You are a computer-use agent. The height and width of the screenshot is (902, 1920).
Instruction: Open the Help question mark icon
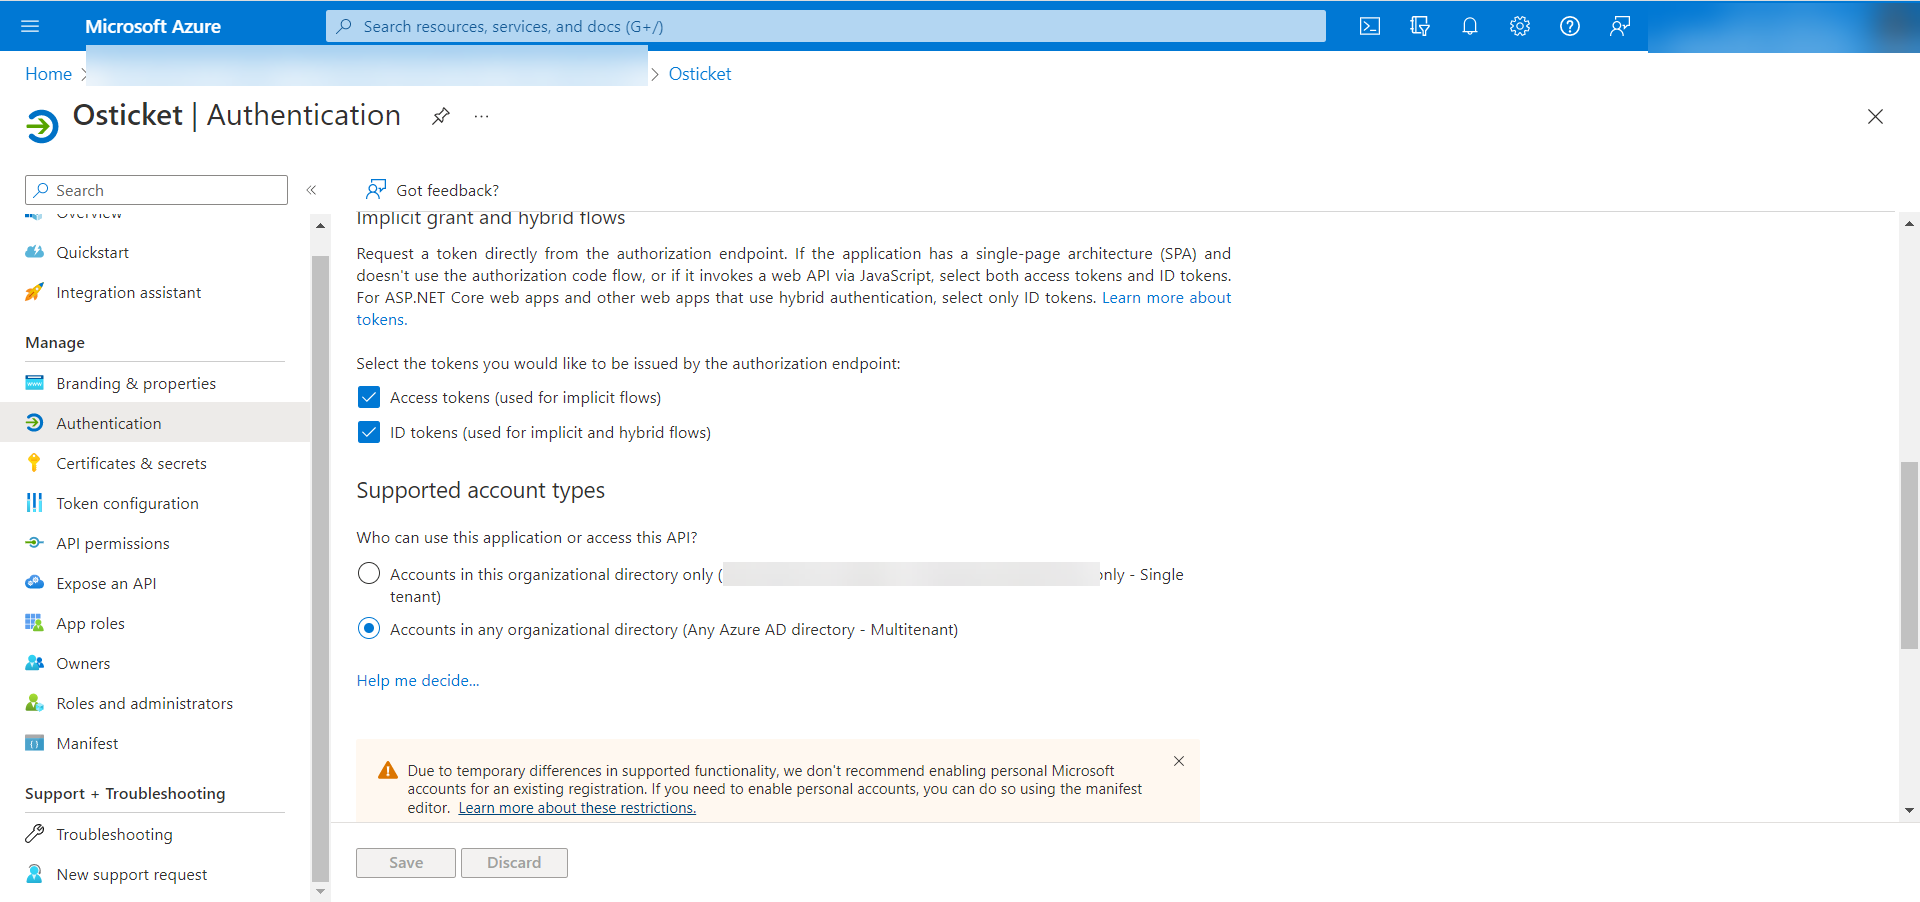click(x=1570, y=26)
